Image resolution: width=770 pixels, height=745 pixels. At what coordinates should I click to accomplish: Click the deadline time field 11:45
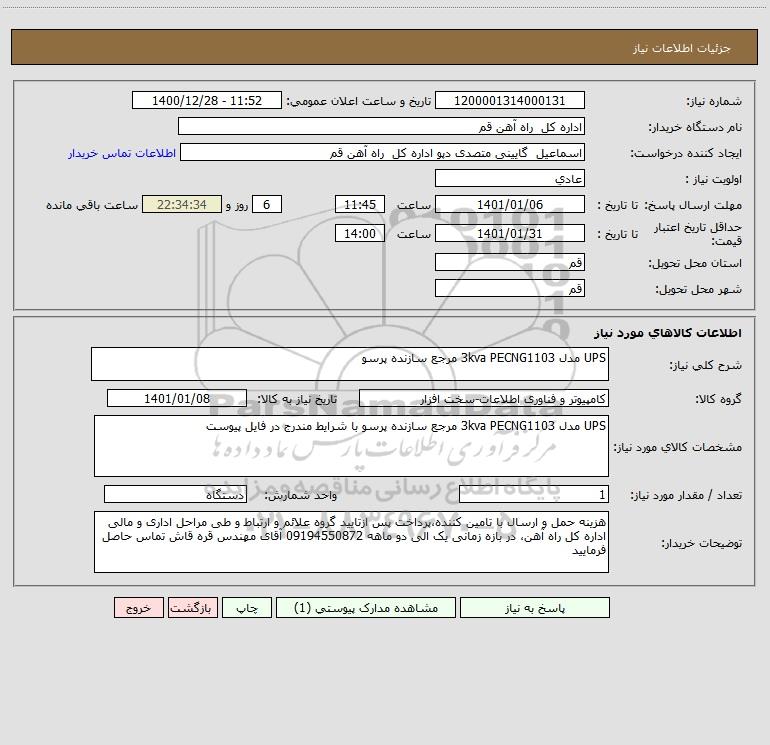point(359,204)
